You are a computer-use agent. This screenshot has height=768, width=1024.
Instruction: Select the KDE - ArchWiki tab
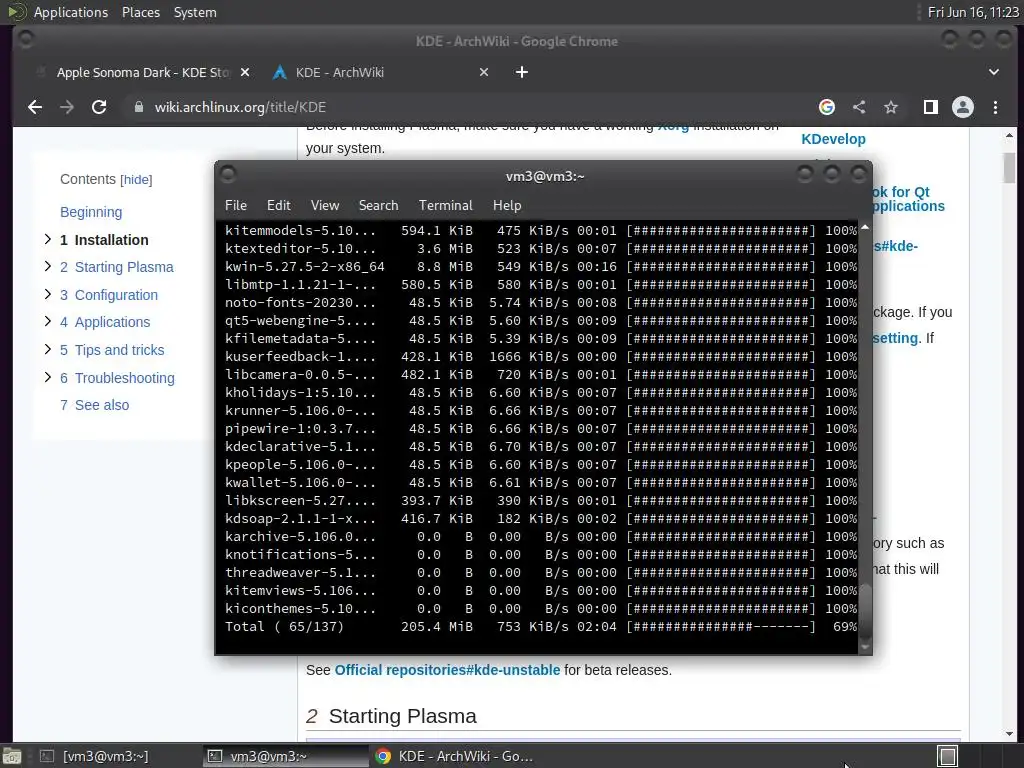coord(381,72)
